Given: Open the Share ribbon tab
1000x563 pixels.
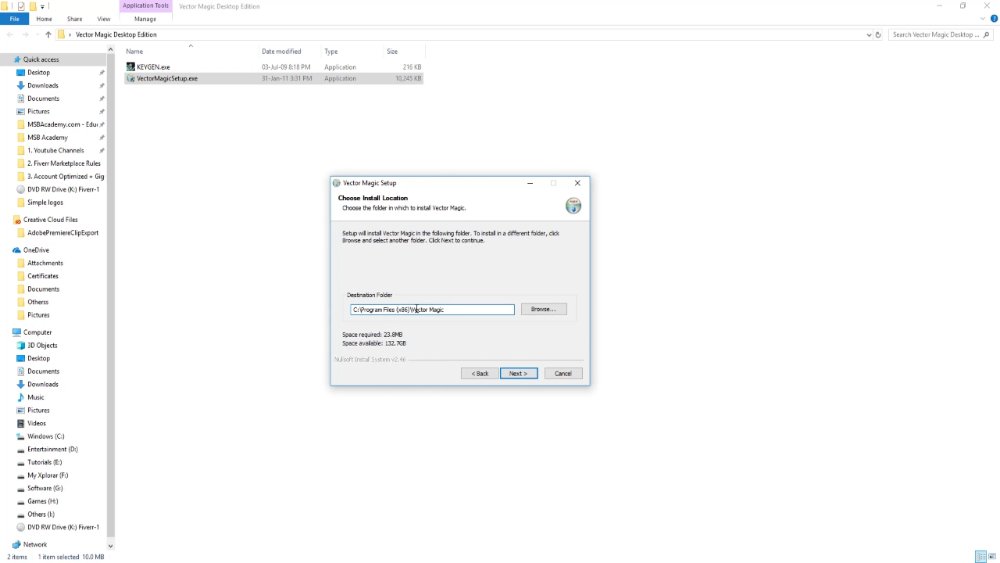Looking at the screenshot, I should [75, 19].
